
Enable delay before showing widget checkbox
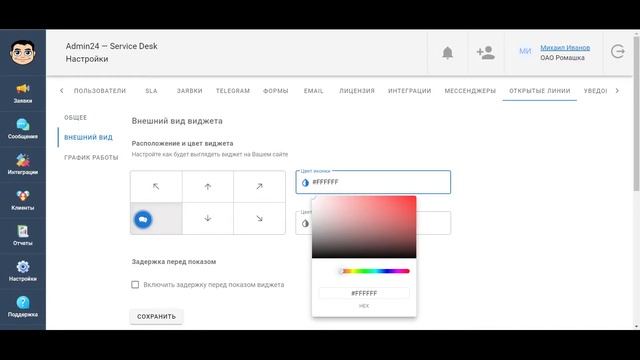(x=135, y=284)
